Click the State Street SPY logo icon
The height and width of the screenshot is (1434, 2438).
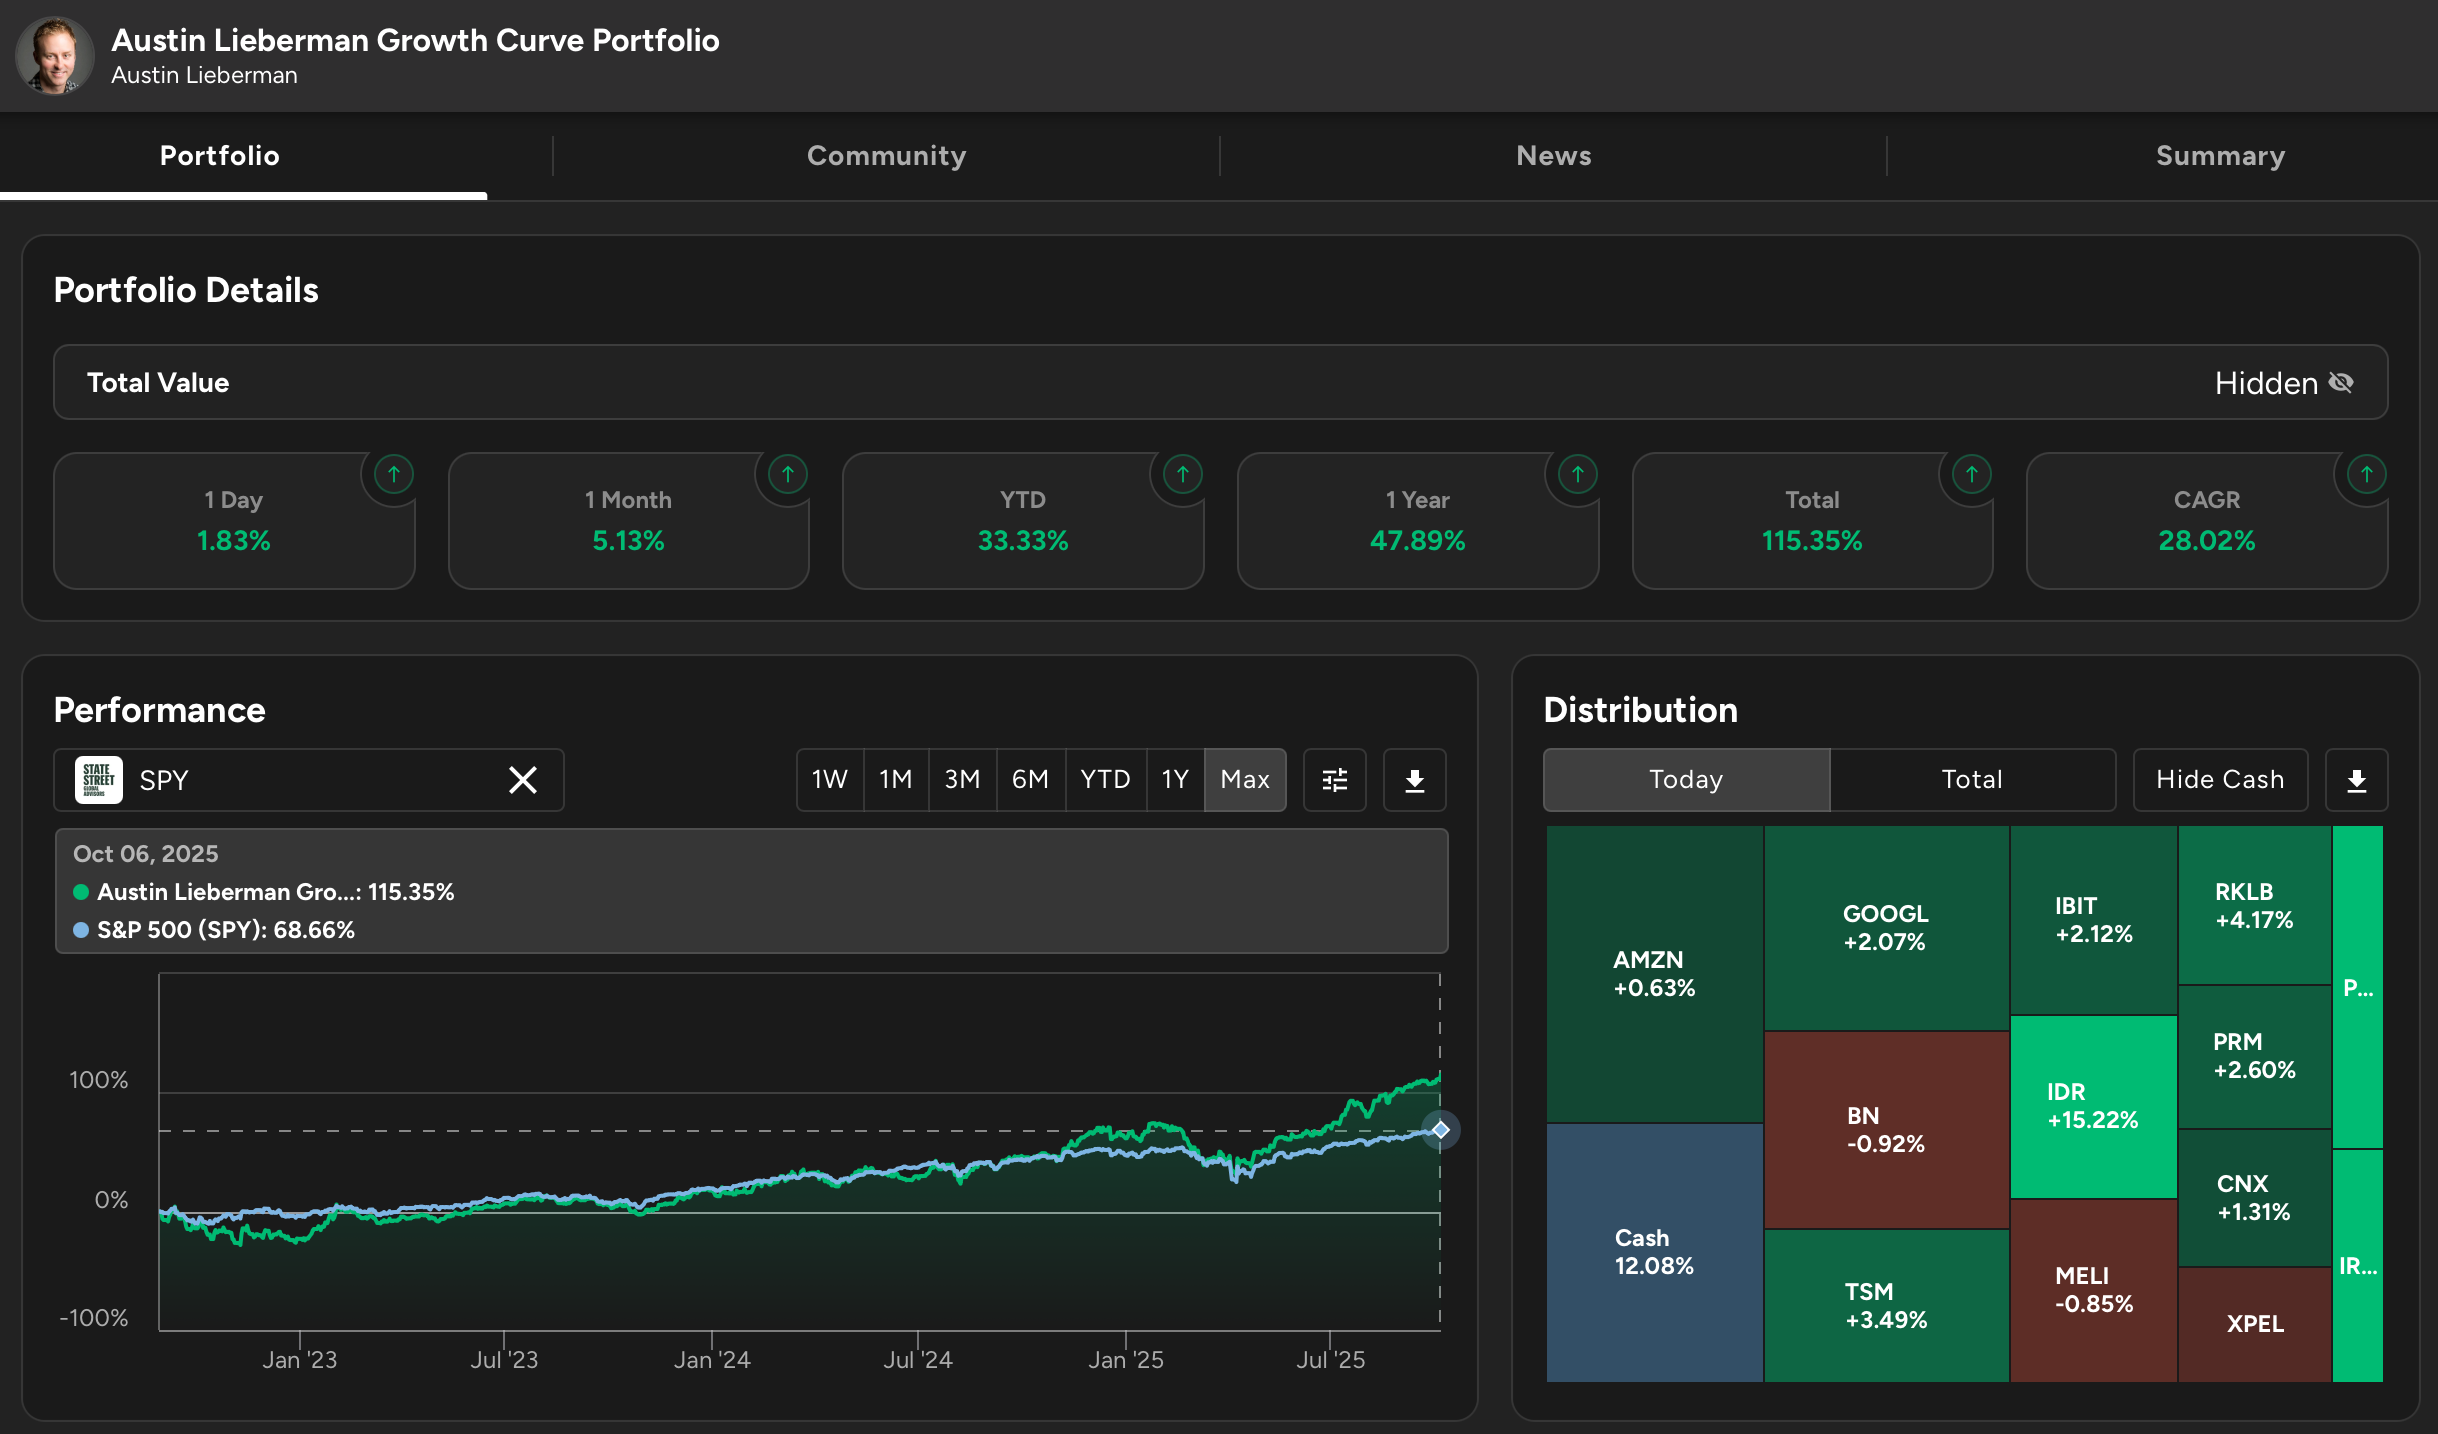[x=99, y=780]
